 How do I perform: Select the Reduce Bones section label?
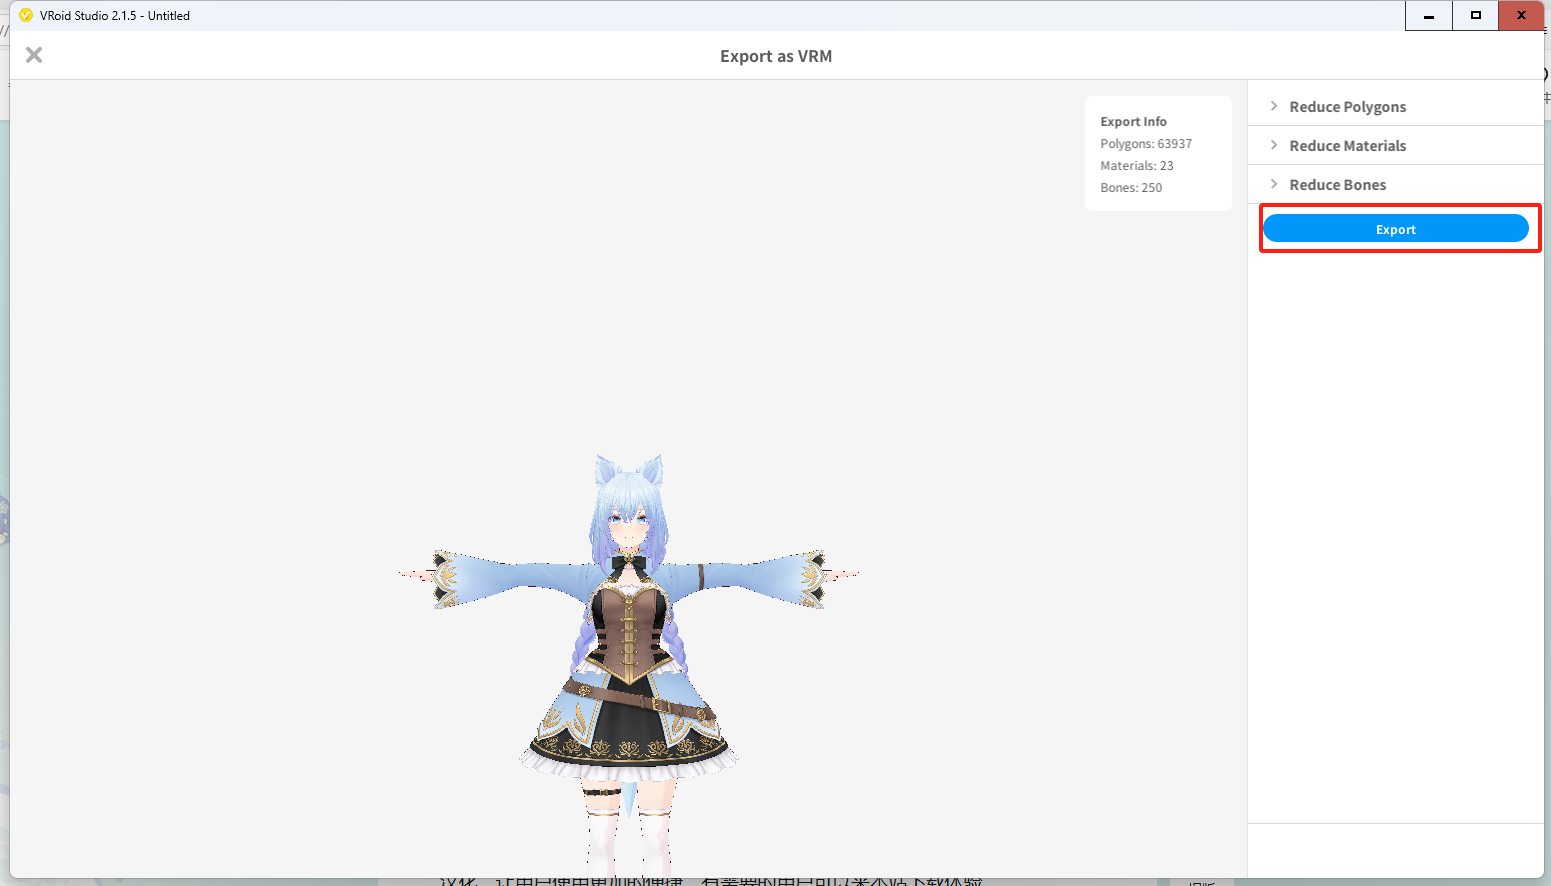[x=1337, y=185]
